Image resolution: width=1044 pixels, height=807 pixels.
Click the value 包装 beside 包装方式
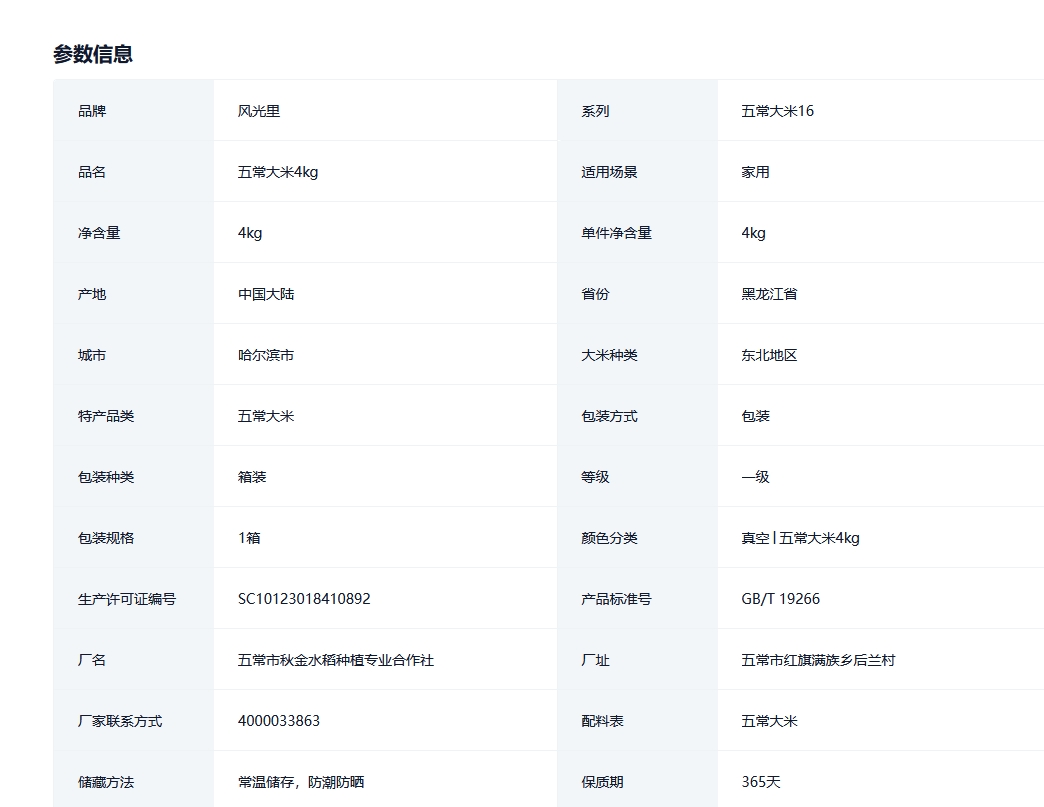(755, 416)
